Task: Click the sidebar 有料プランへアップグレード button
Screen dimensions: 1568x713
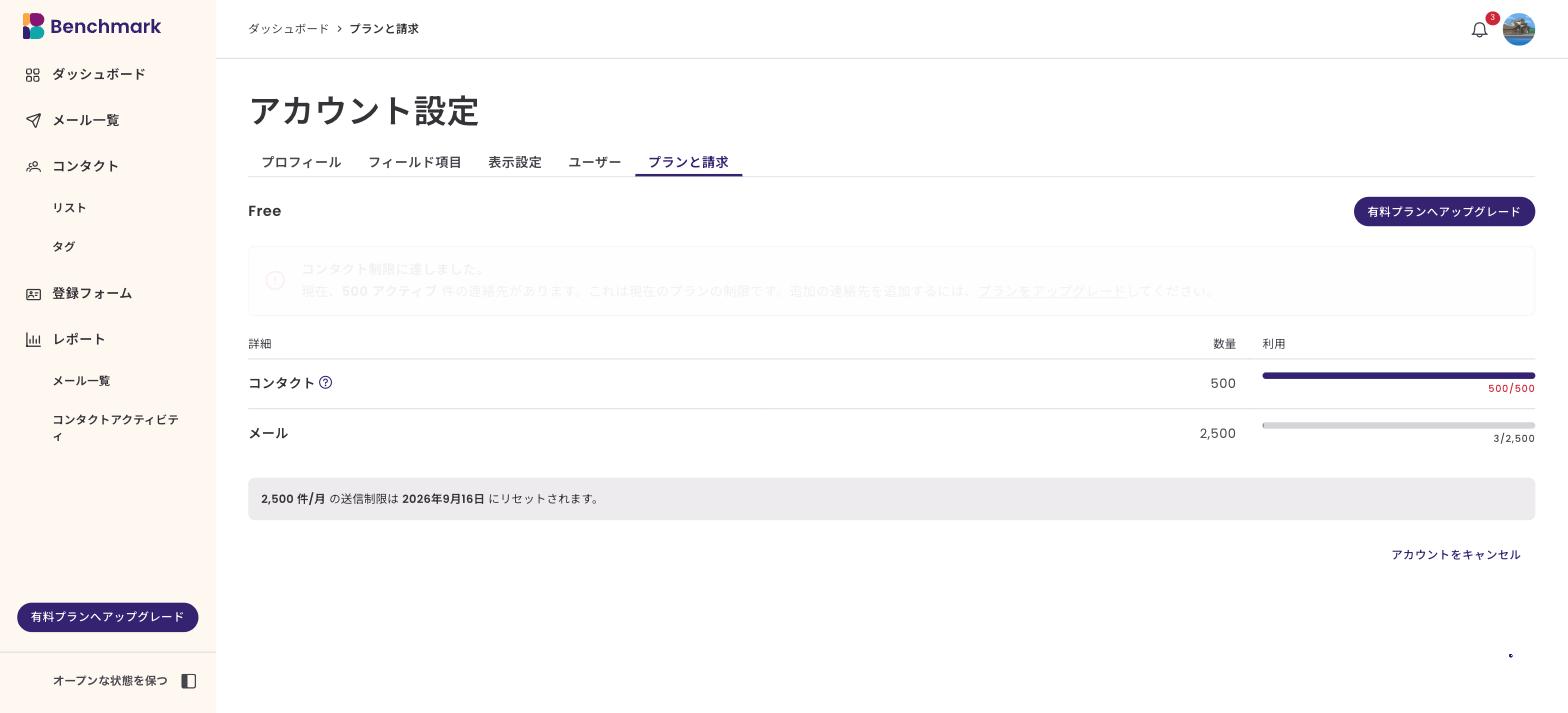Action: tap(108, 617)
